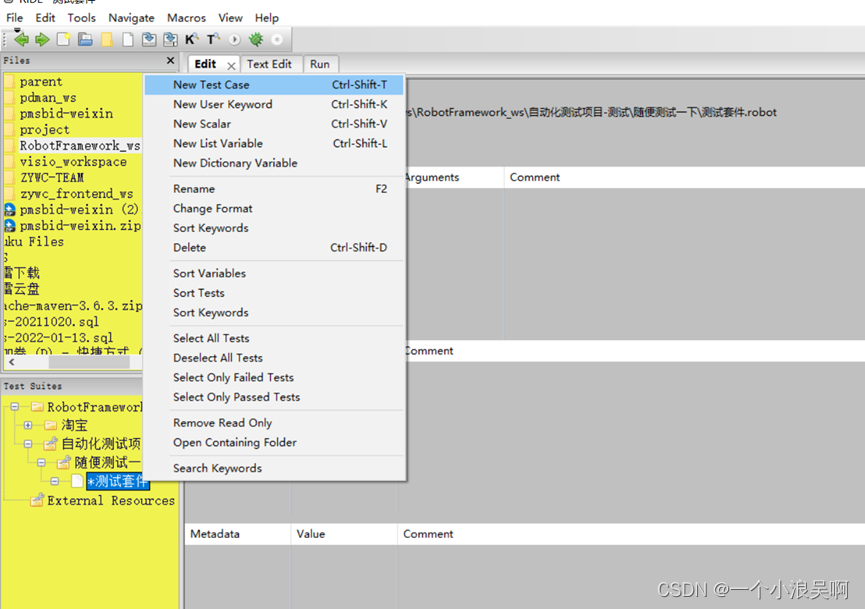Switch to the Text Edit tab
The height and width of the screenshot is (609, 865).
click(x=269, y=64)
